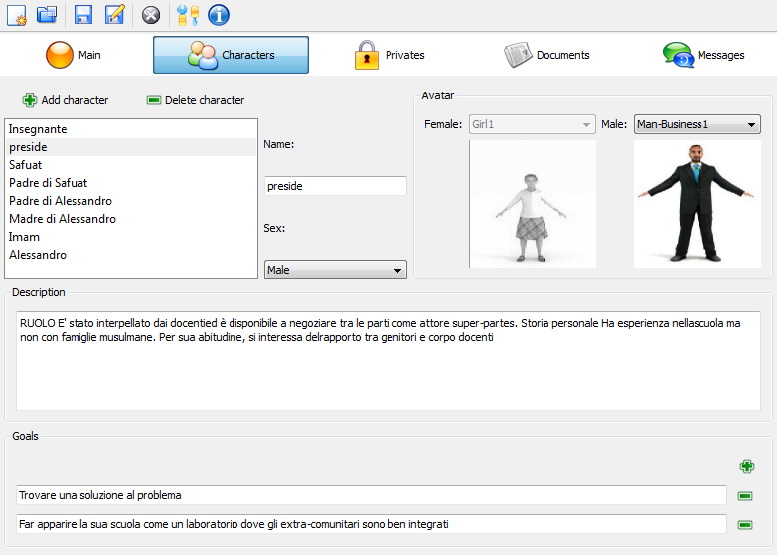
Task: Open the Female avatar Girl1 dropdown
Action: click(532, 125)
